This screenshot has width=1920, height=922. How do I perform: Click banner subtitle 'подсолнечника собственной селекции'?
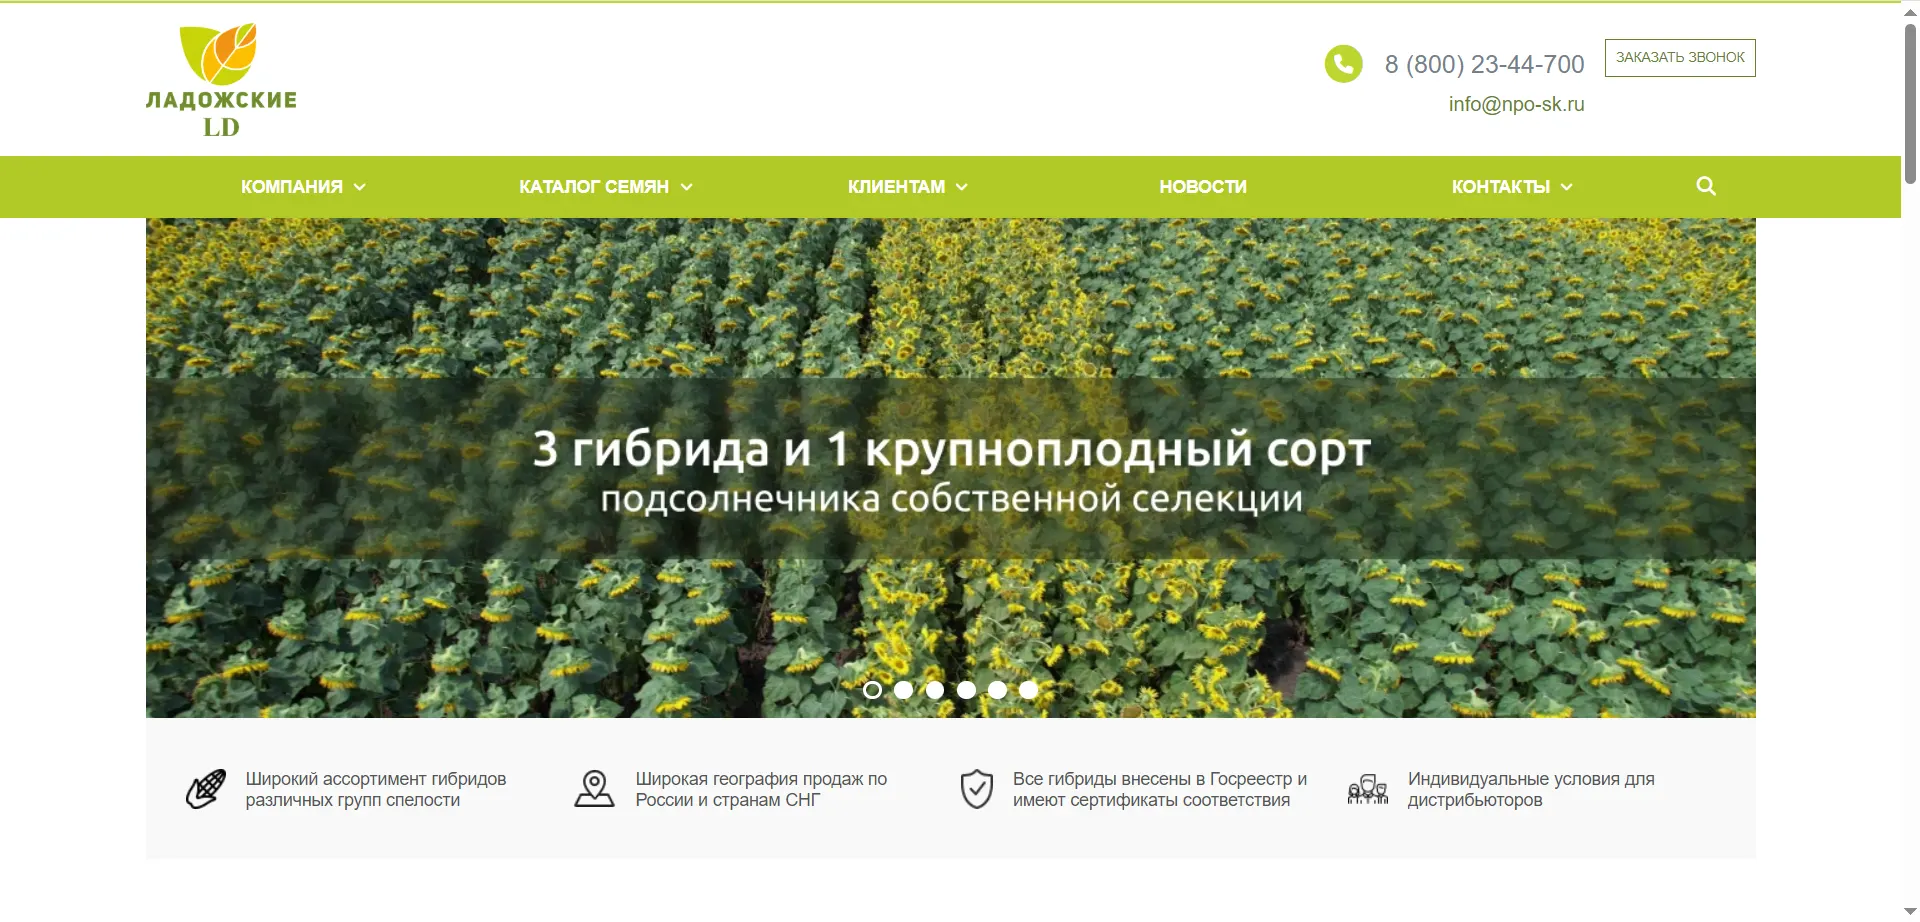coord(951,499)
